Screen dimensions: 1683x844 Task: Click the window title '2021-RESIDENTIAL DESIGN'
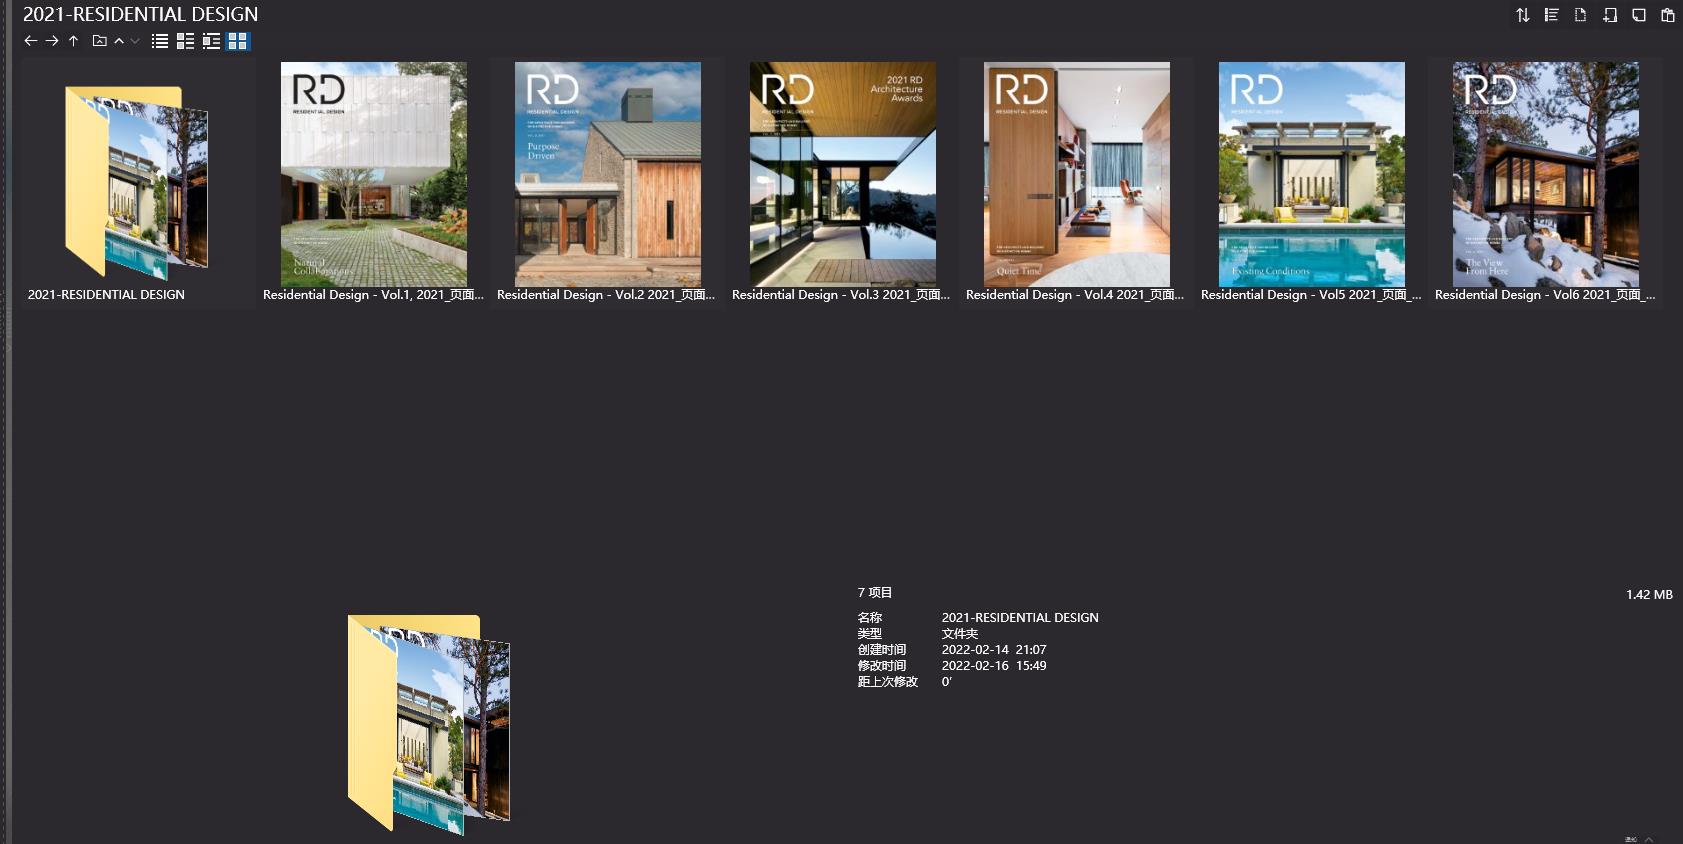141,14
